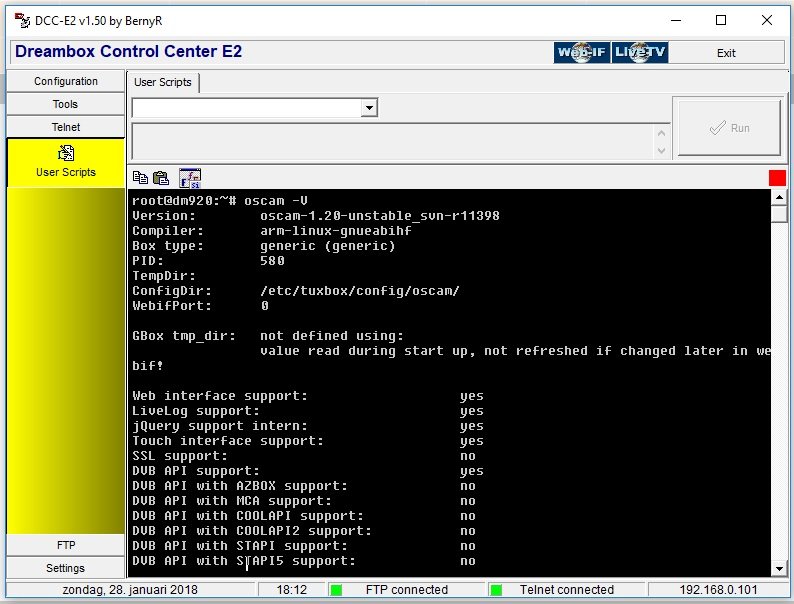Open the FTP section

pos(65,545)
